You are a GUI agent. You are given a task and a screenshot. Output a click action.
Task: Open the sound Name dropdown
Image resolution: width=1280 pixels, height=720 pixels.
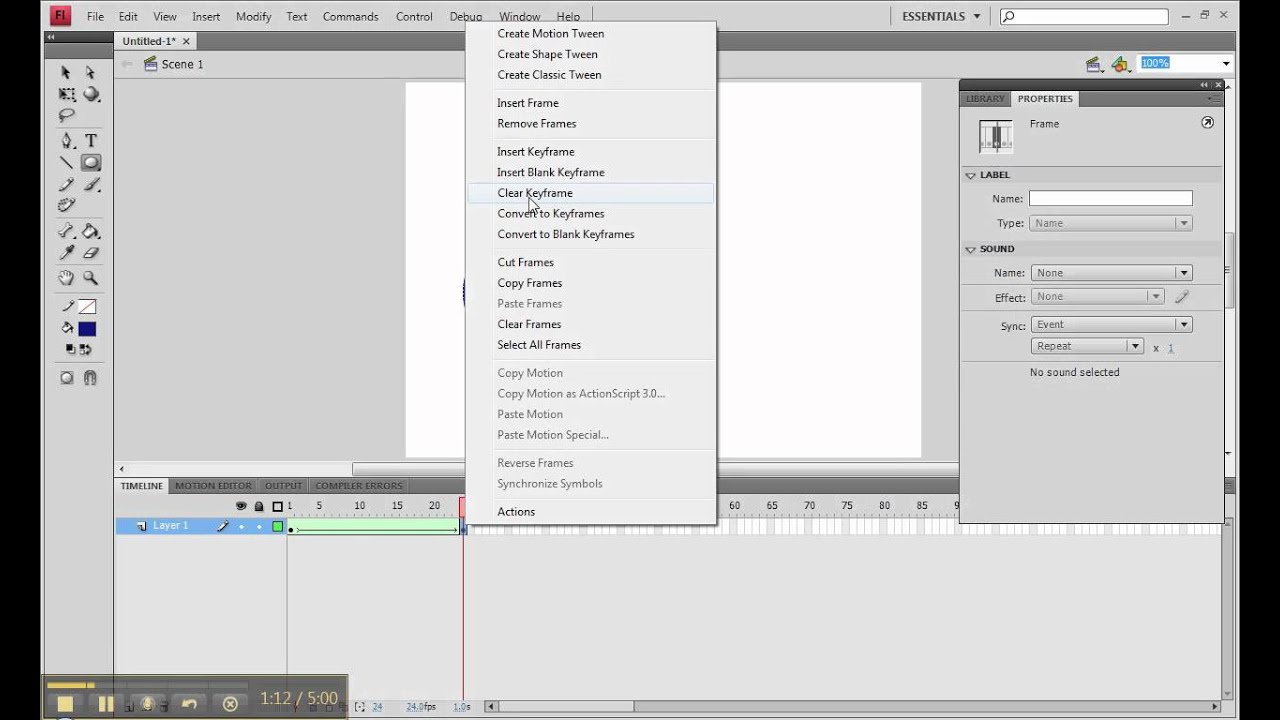(1111, 272)
